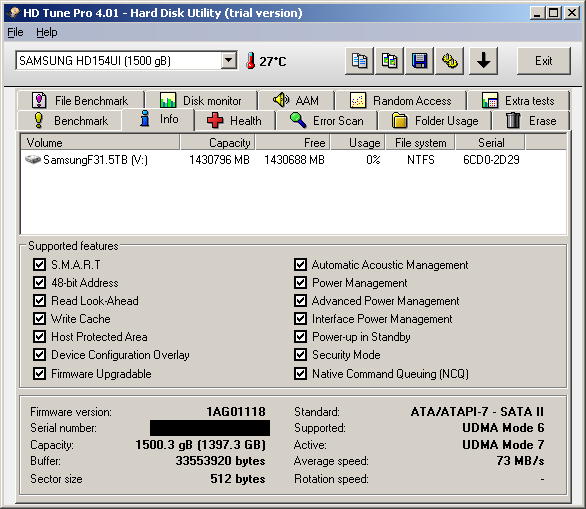This screenshot has width=586, height=509.
Task: Click the Serial column header
Action: coord(490,143)
